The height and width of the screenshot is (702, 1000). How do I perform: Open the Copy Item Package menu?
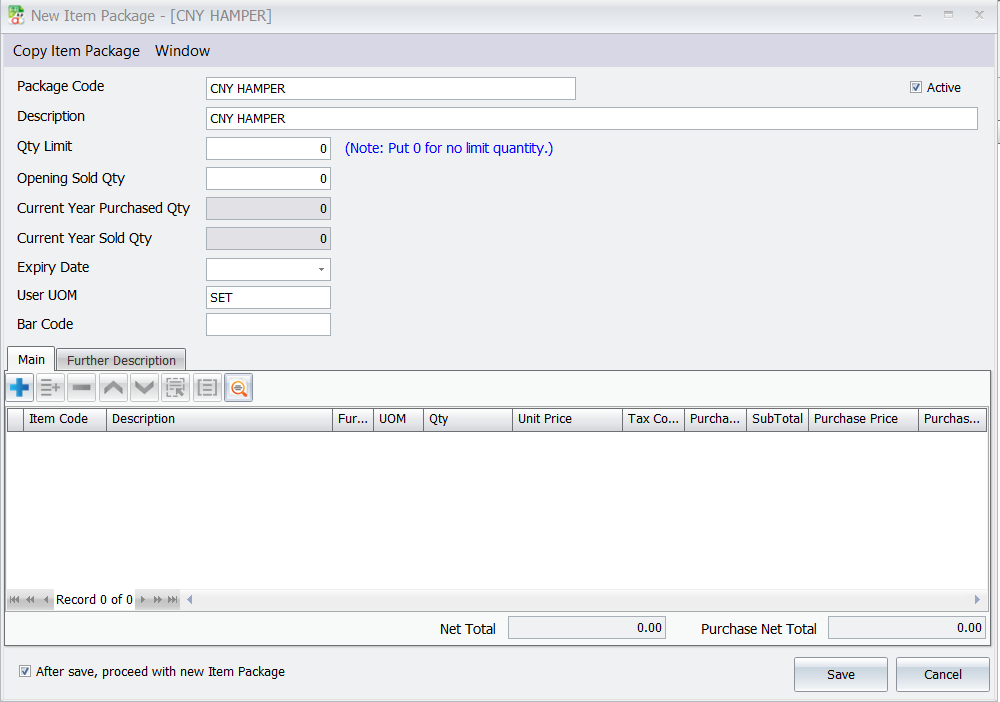76,50
